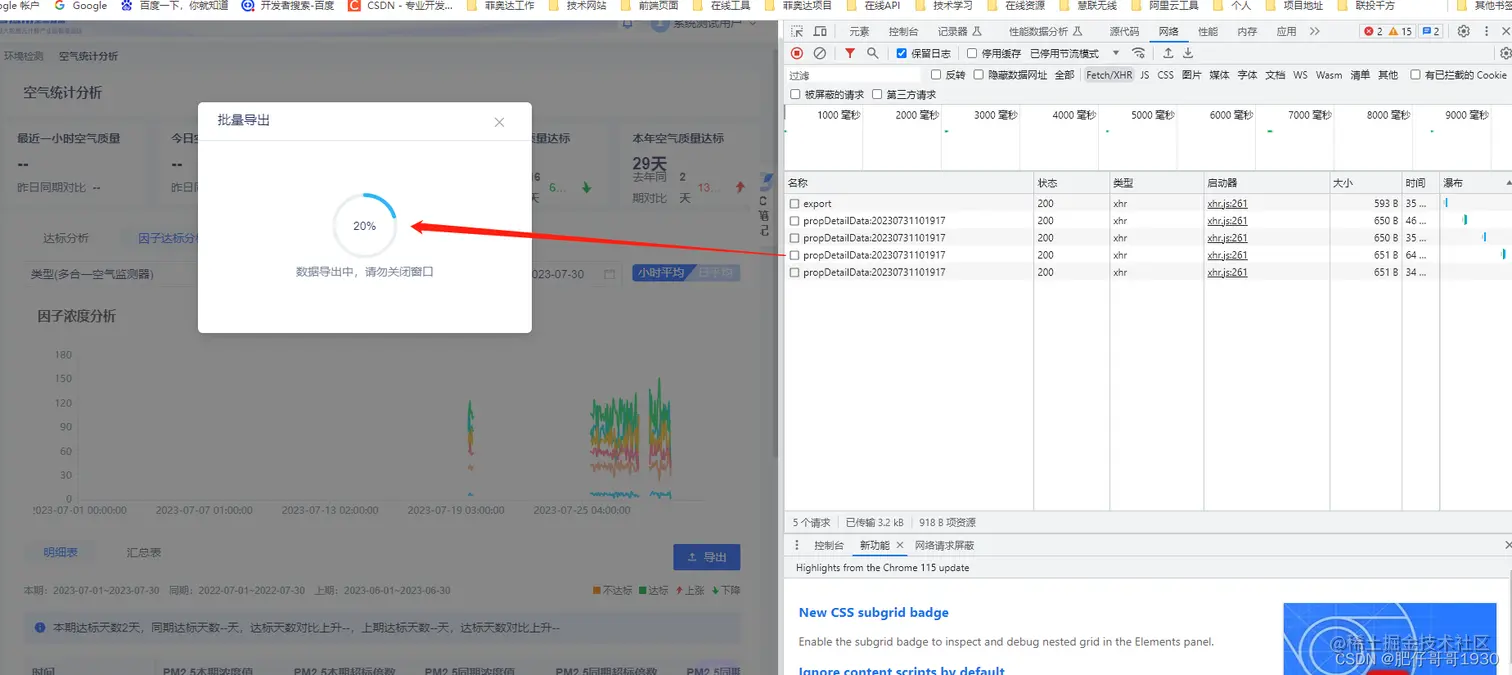Switch to the 控制台 tab in the top bar
Screen dimensions: 1512x675
(x=903, y=32)
